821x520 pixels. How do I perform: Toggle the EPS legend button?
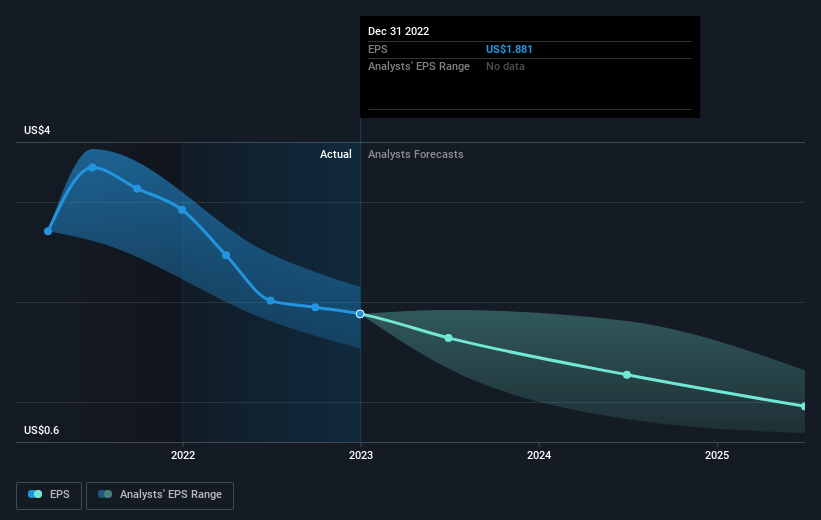pos(49,495)
